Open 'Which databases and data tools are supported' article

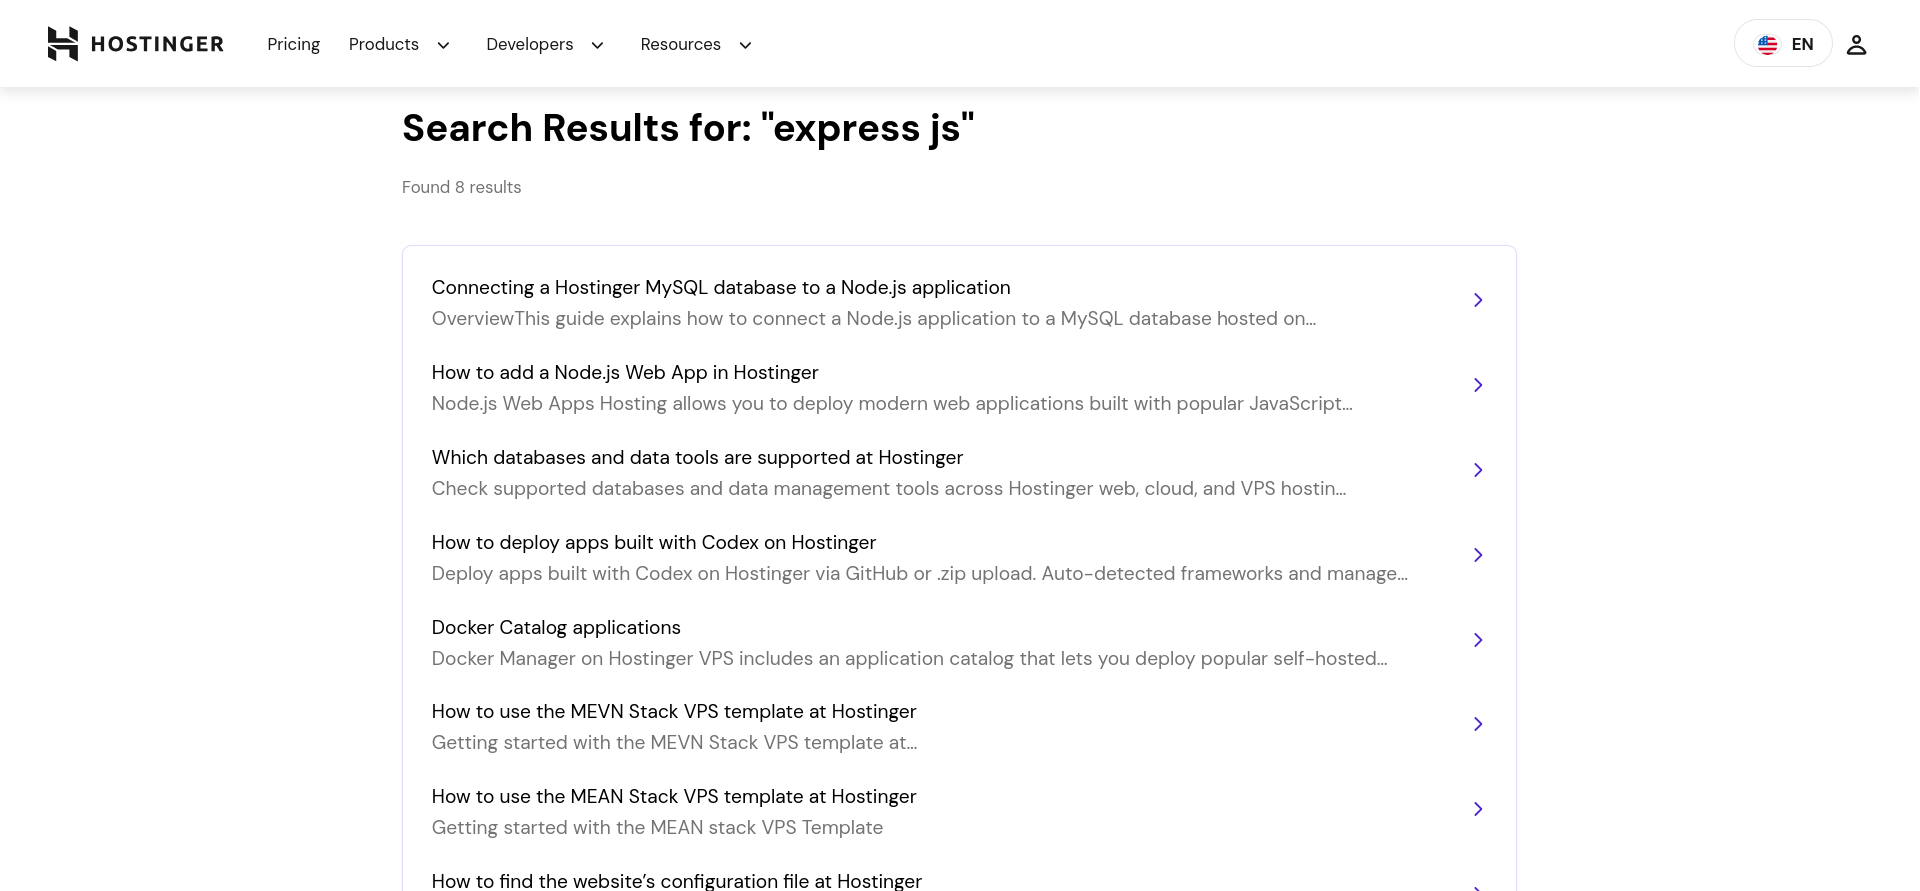click(697, 457)
